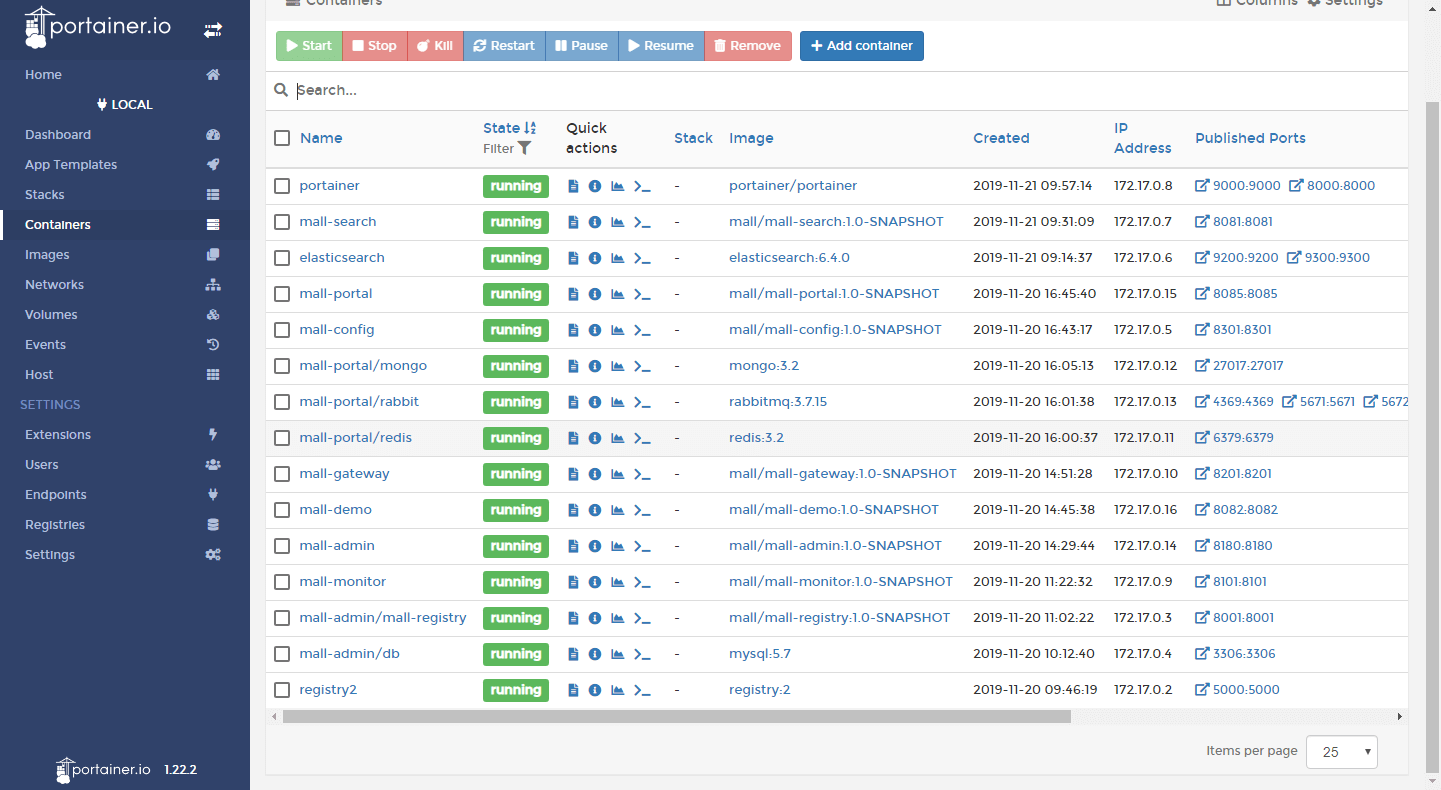Select the mall-gateway container checkbox
Viewport: 1441px width, 790px height.
282,474
